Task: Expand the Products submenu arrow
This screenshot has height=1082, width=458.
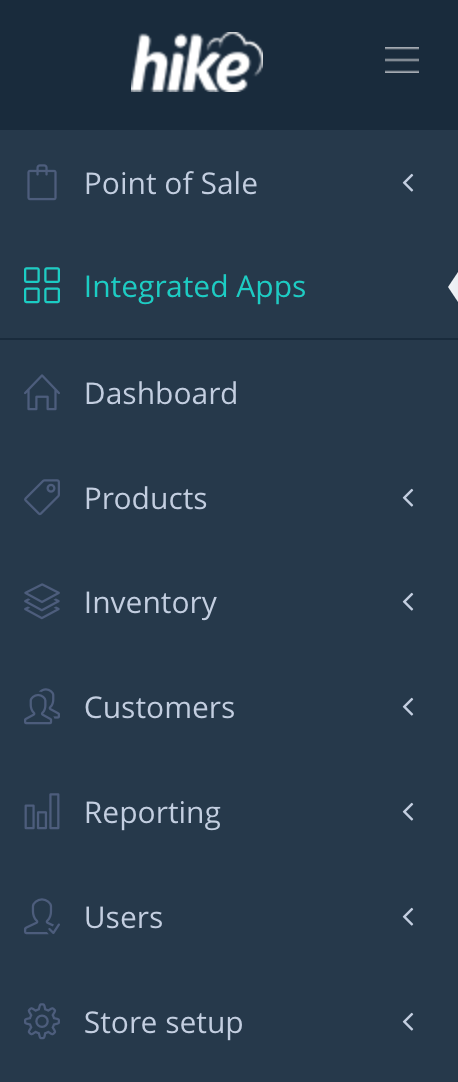Action: pos(408,498)
